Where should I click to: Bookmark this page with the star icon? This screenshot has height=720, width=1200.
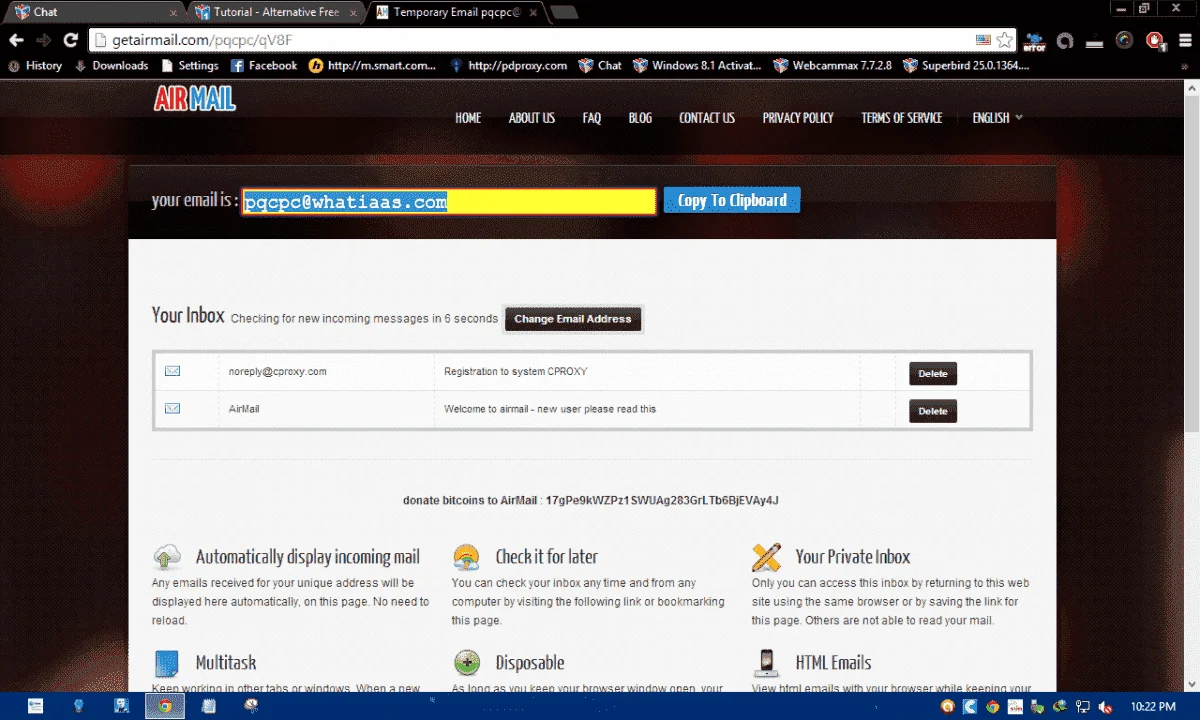pyautogui.click(x=1004, y=40)
